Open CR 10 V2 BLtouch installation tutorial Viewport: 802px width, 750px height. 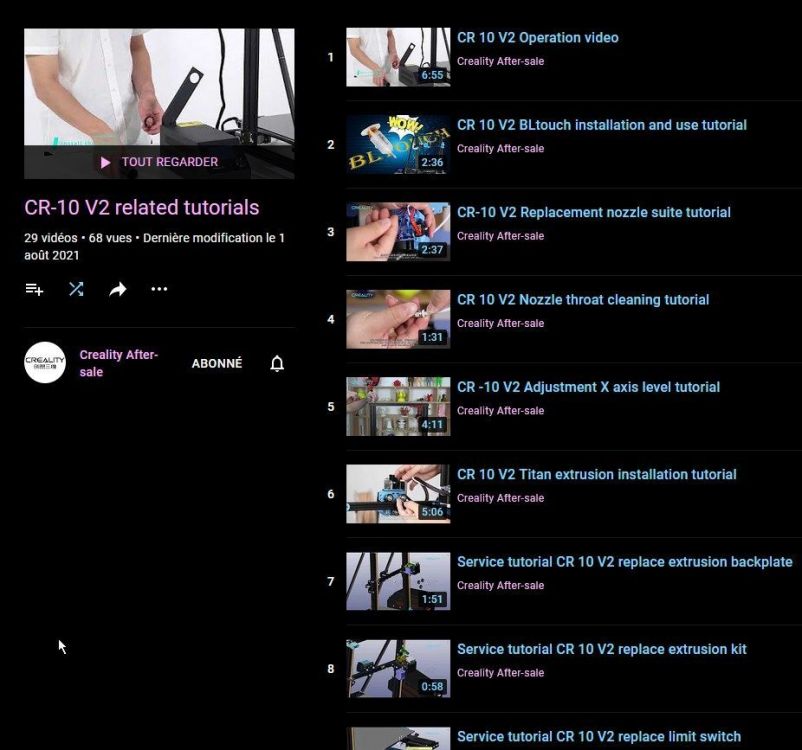tap(602, 125)
